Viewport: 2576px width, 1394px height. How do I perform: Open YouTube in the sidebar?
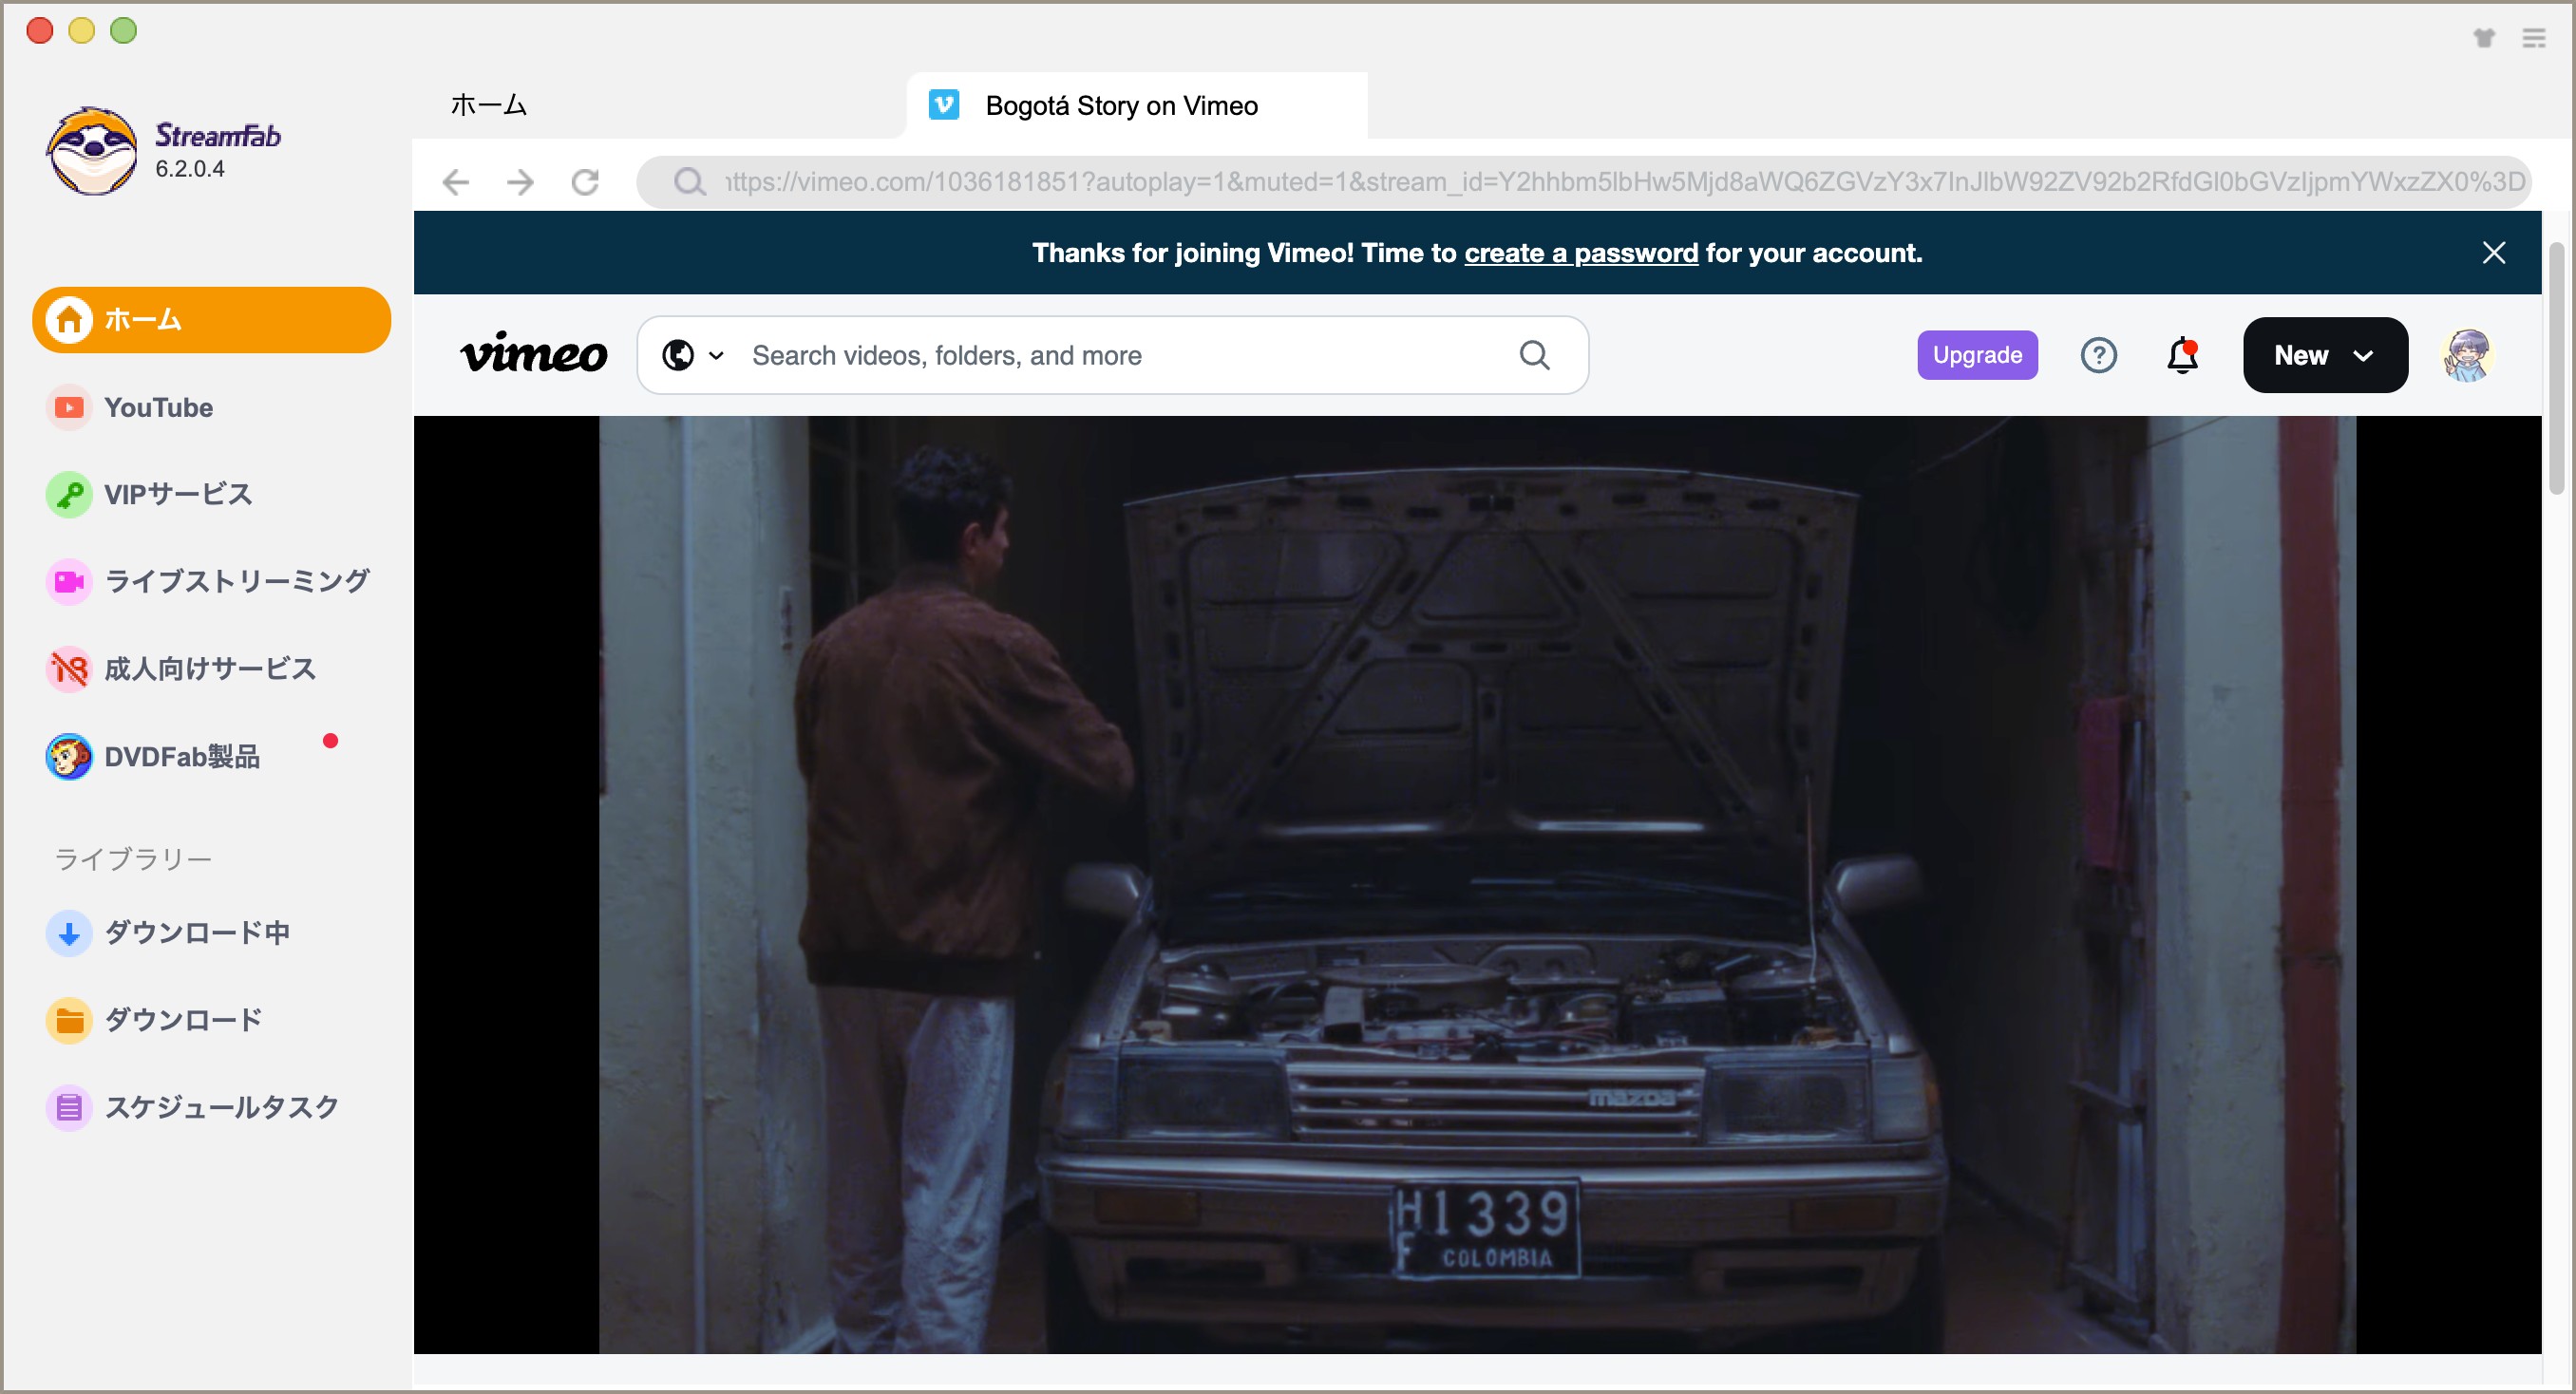pyautogui.click(x=211, y=408)
